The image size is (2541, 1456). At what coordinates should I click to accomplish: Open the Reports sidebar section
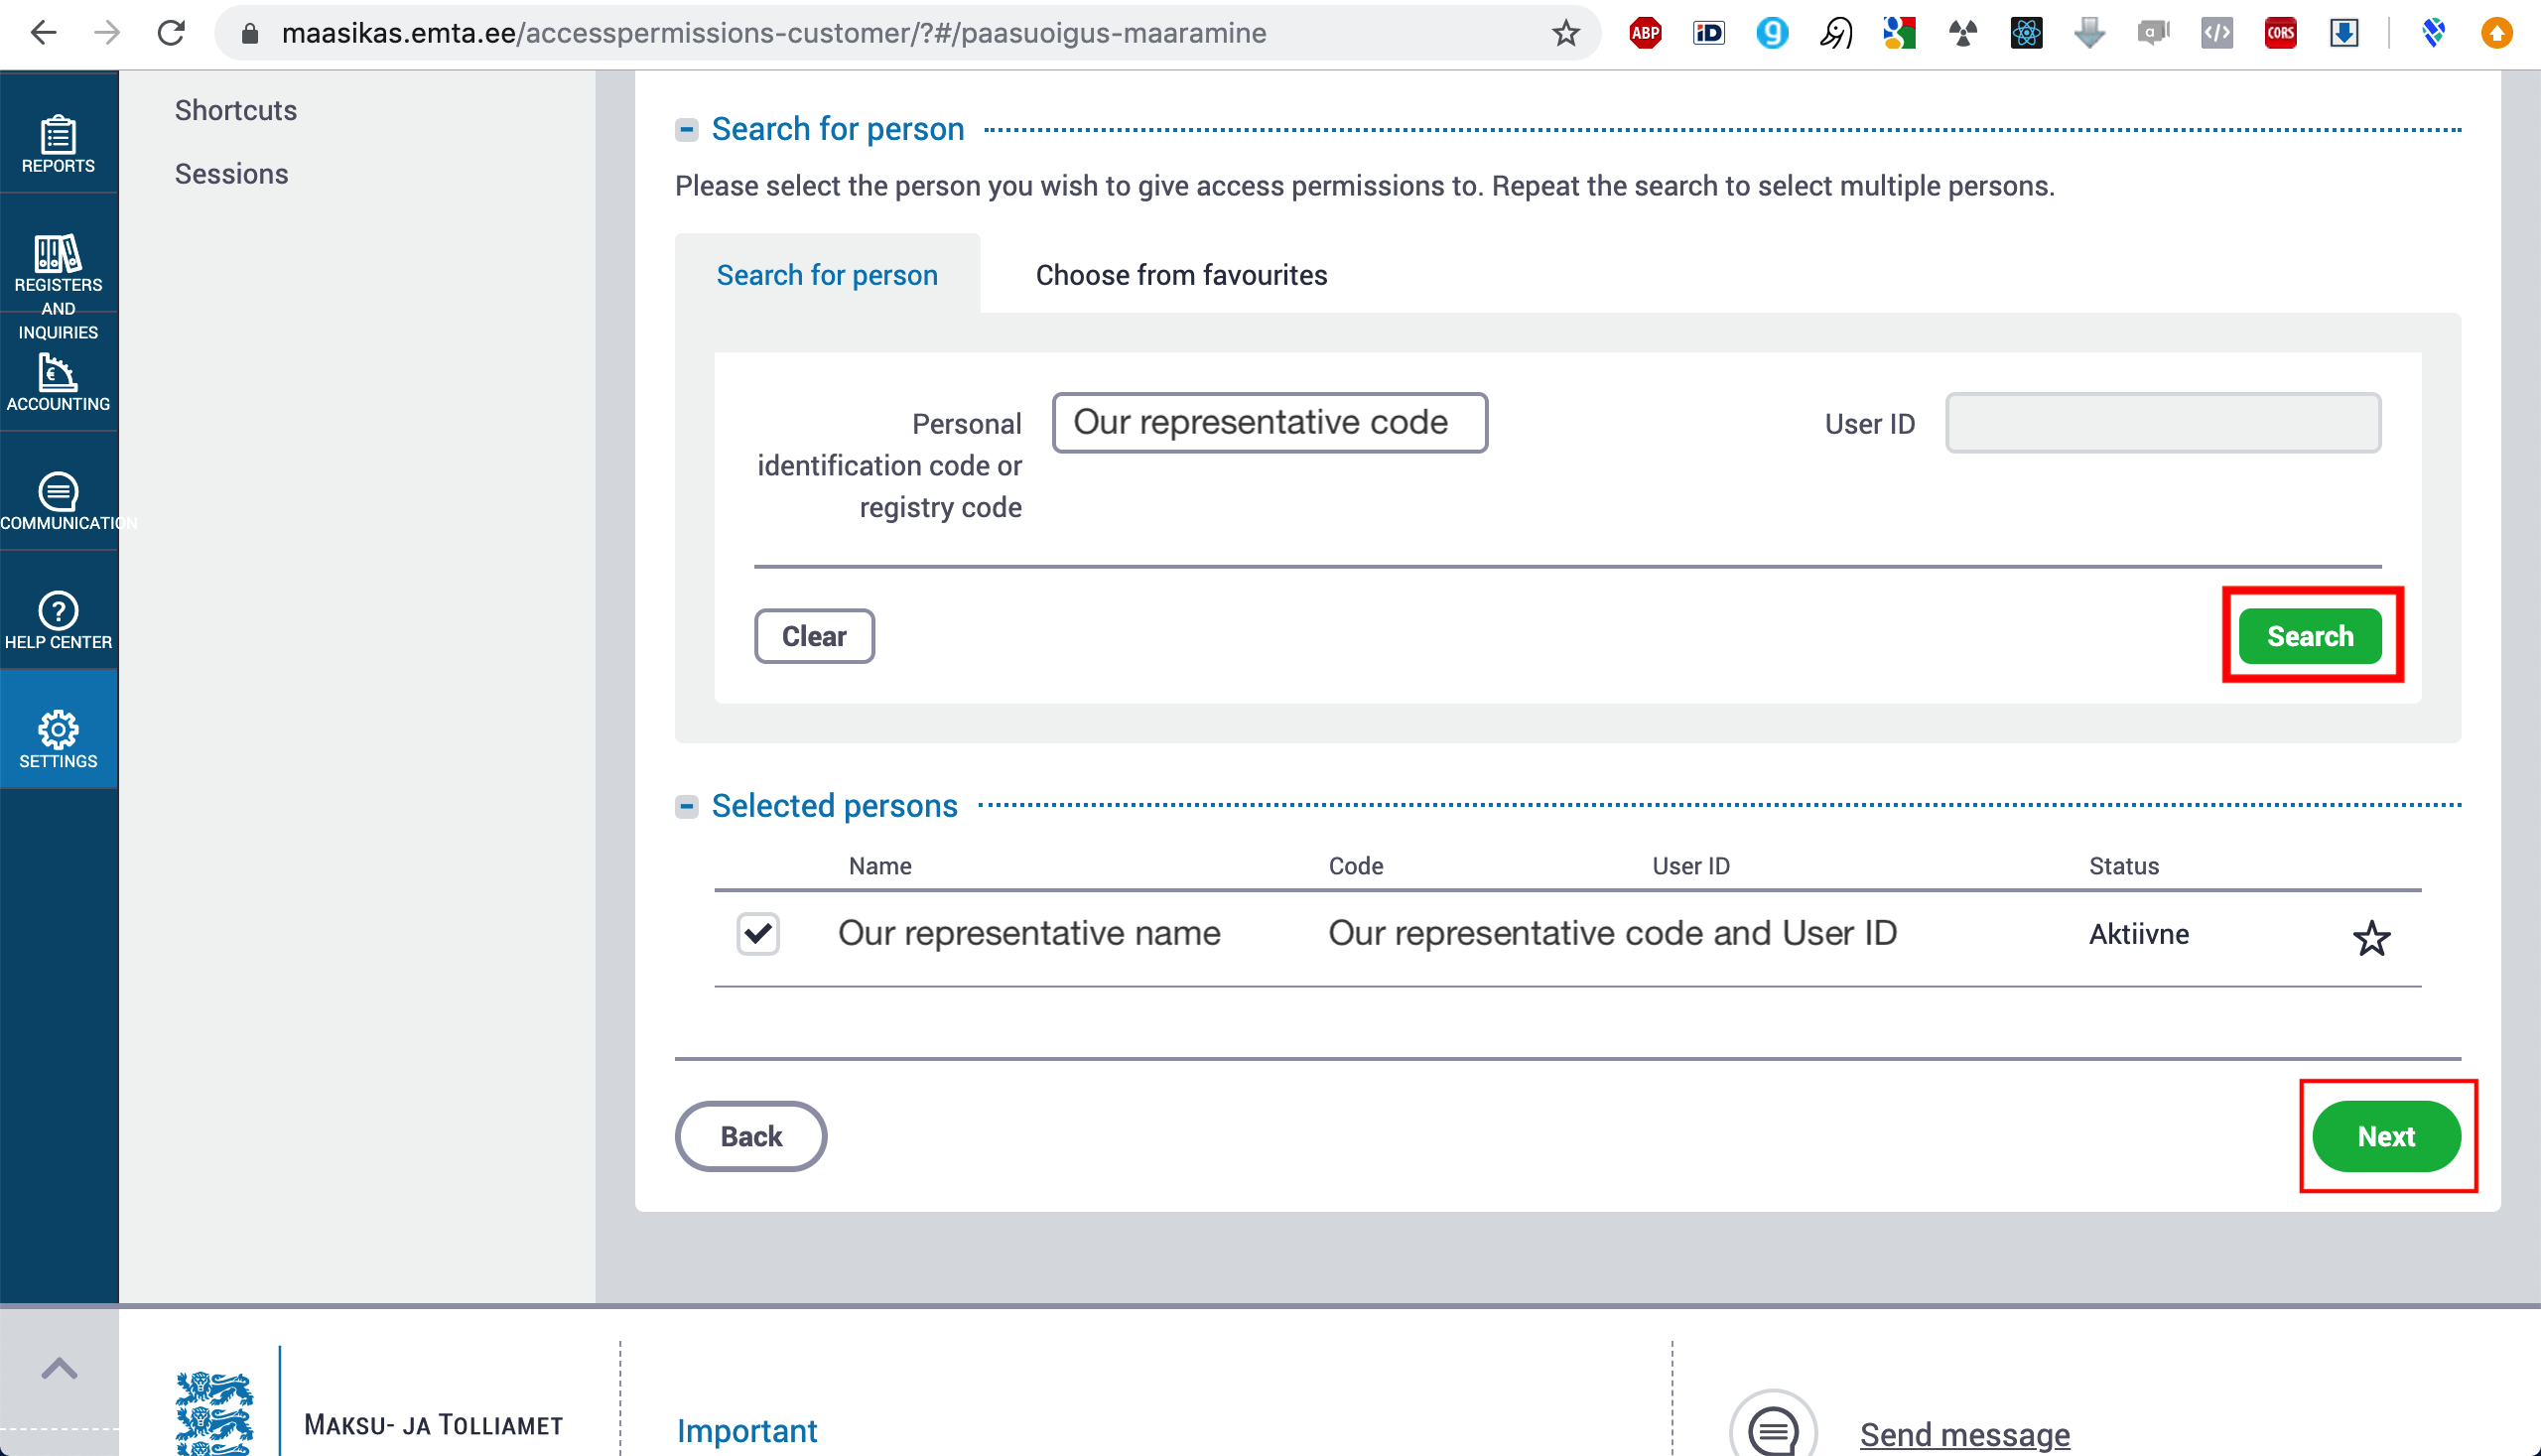pos(58,143)
